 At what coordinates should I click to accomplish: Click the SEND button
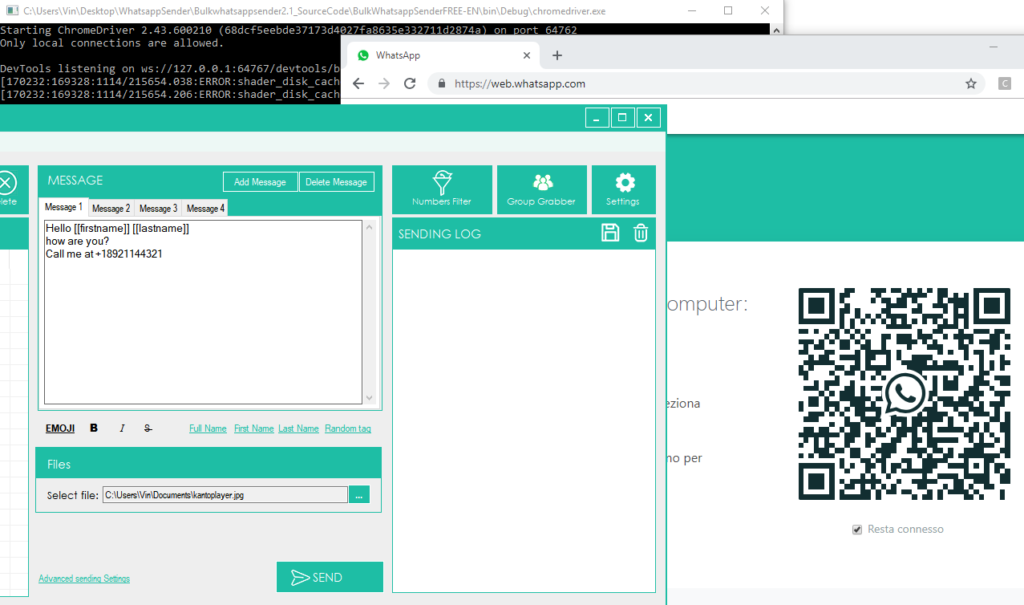pos(329,577)
